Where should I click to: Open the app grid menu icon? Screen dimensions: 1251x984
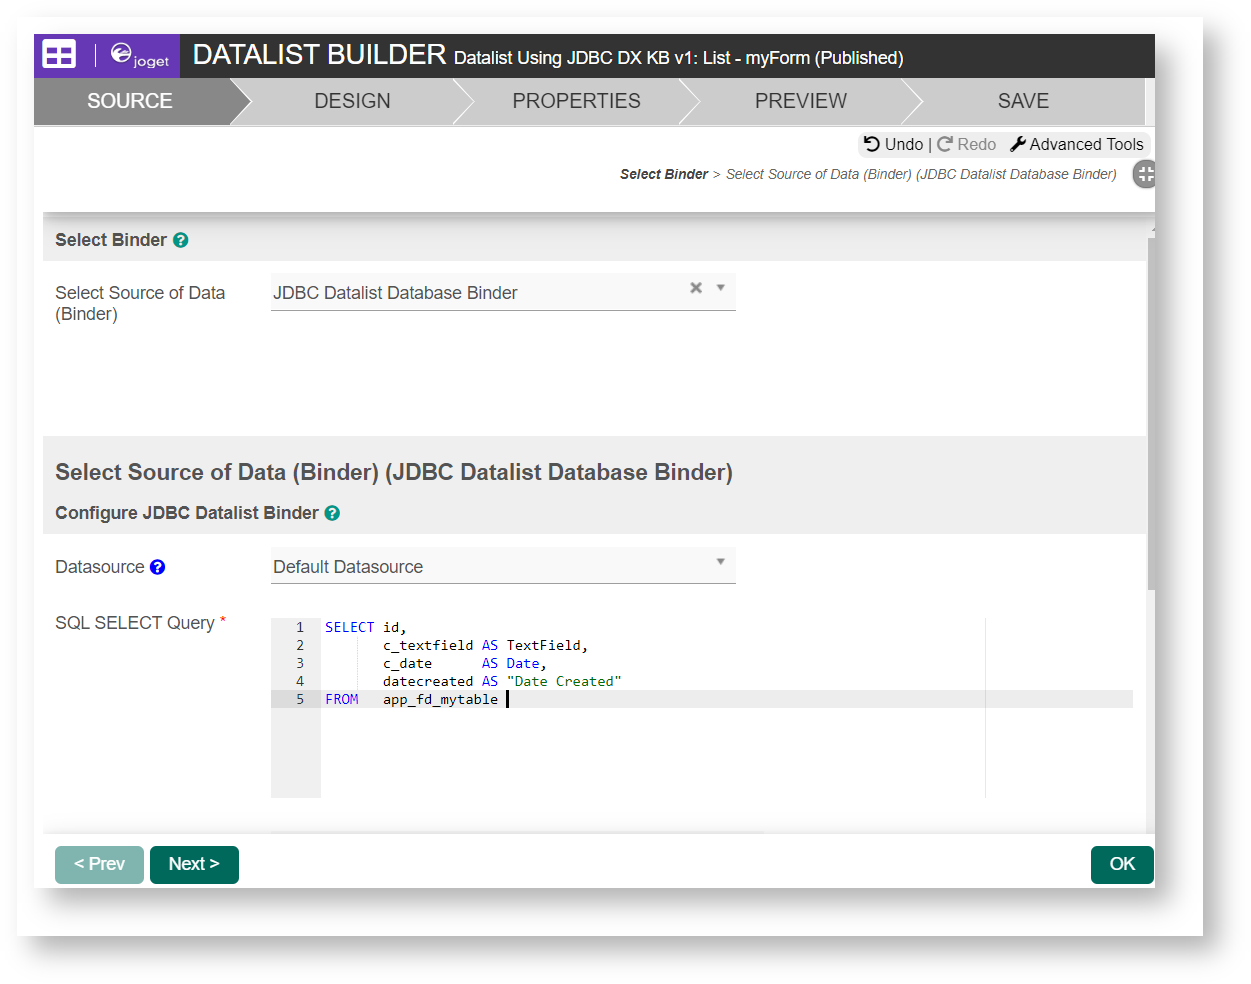[59, 55]
